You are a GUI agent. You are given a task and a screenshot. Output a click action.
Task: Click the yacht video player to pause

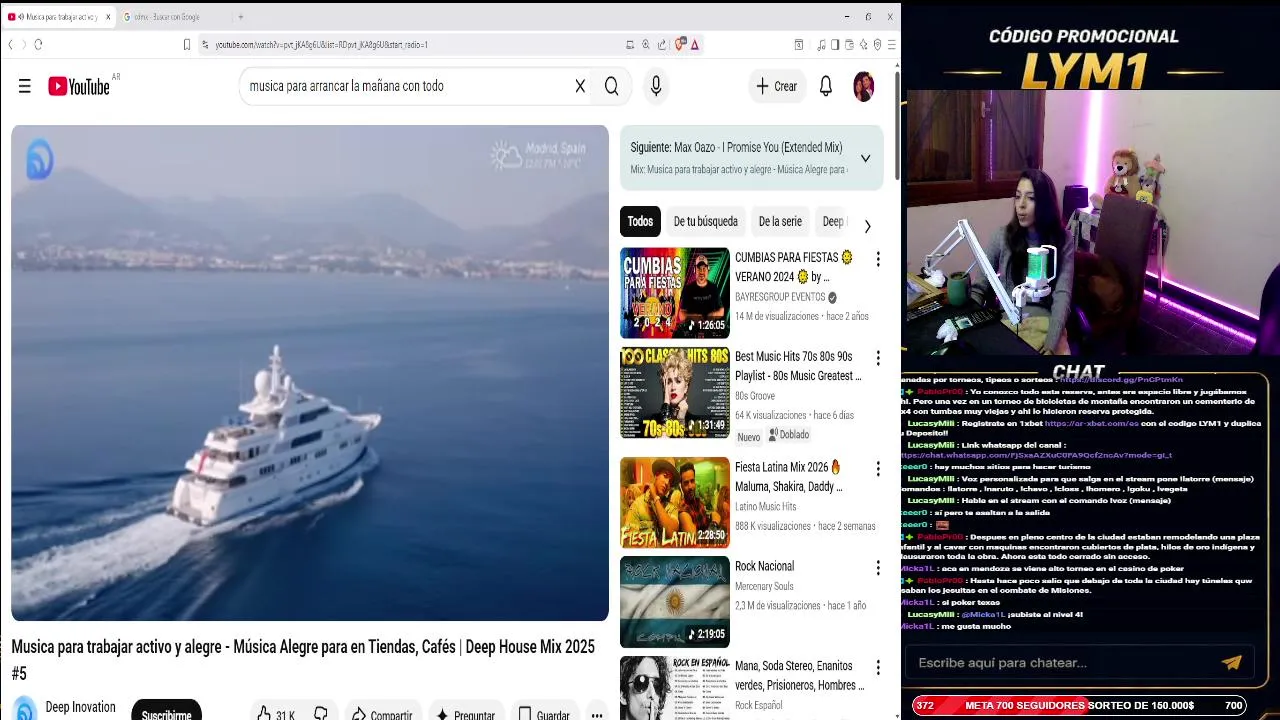[310, 373]
